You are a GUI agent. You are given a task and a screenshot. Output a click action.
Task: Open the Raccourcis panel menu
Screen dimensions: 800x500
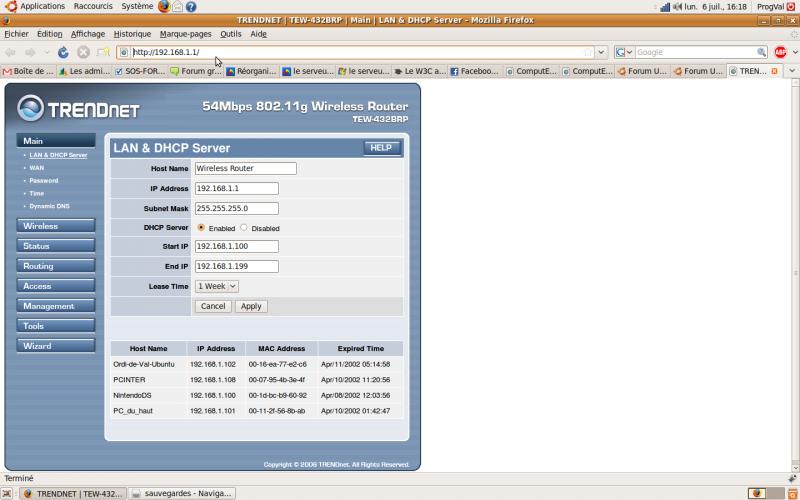[93, 6]
